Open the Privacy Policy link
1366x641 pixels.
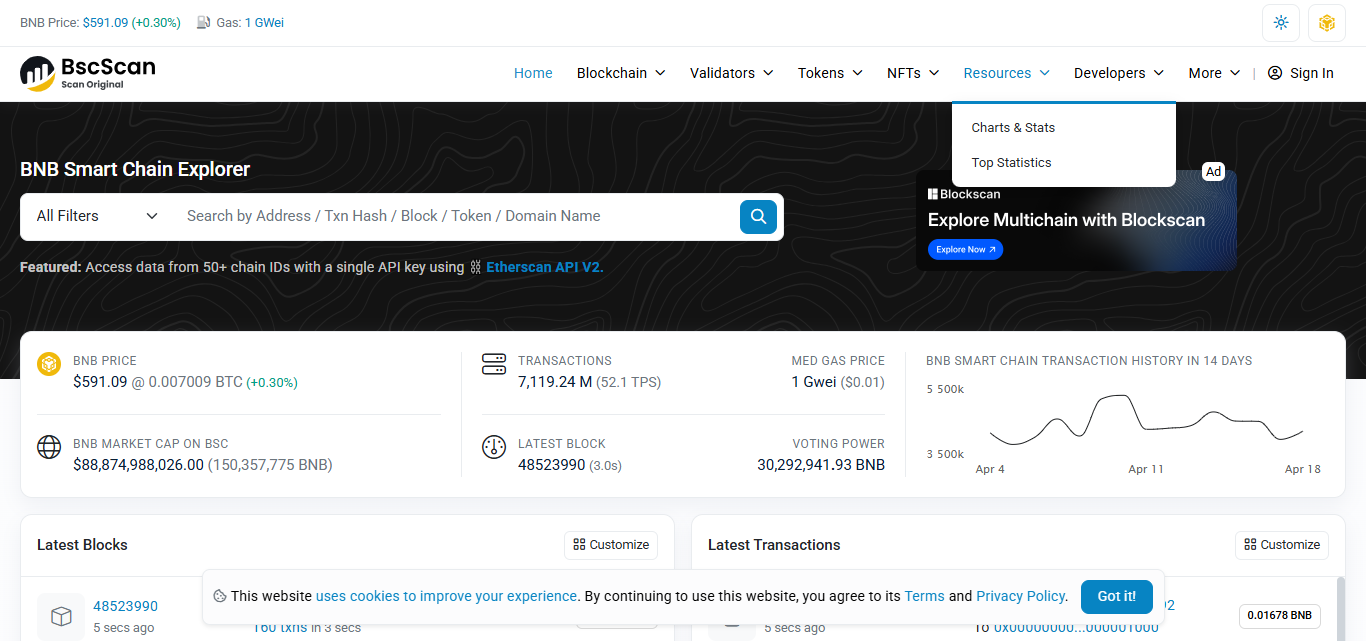(1020, 596)
